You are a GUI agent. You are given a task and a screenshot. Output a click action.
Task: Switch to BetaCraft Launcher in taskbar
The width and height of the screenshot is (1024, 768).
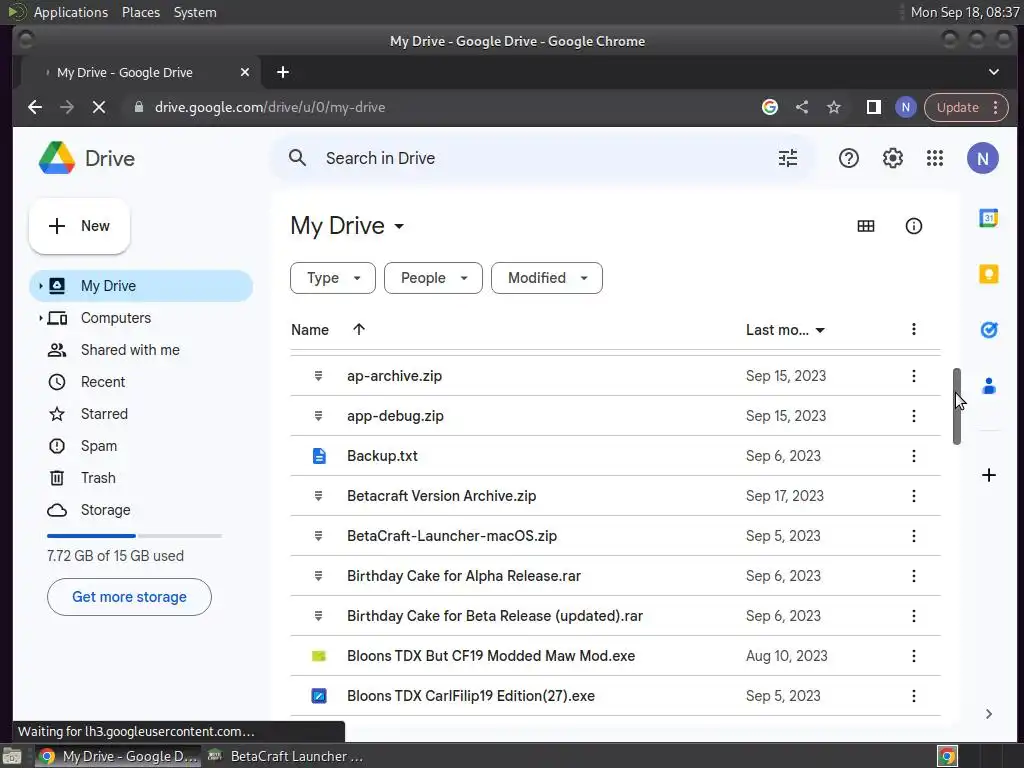tap(285, 756)
